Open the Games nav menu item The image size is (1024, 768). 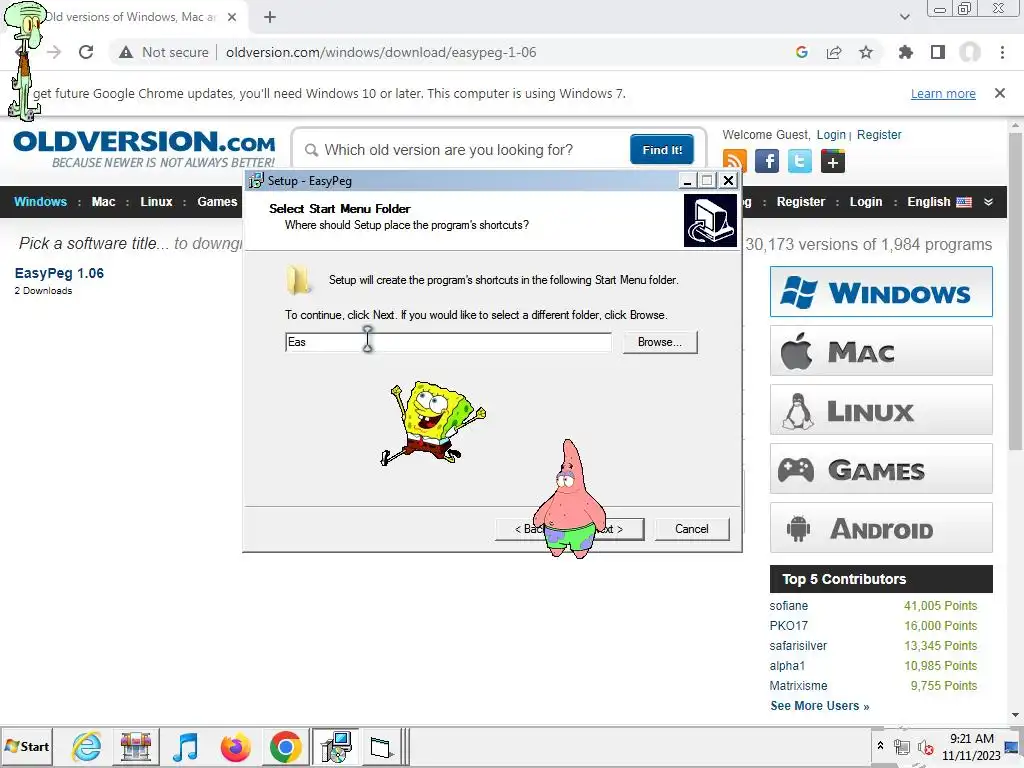pos(217,202)
